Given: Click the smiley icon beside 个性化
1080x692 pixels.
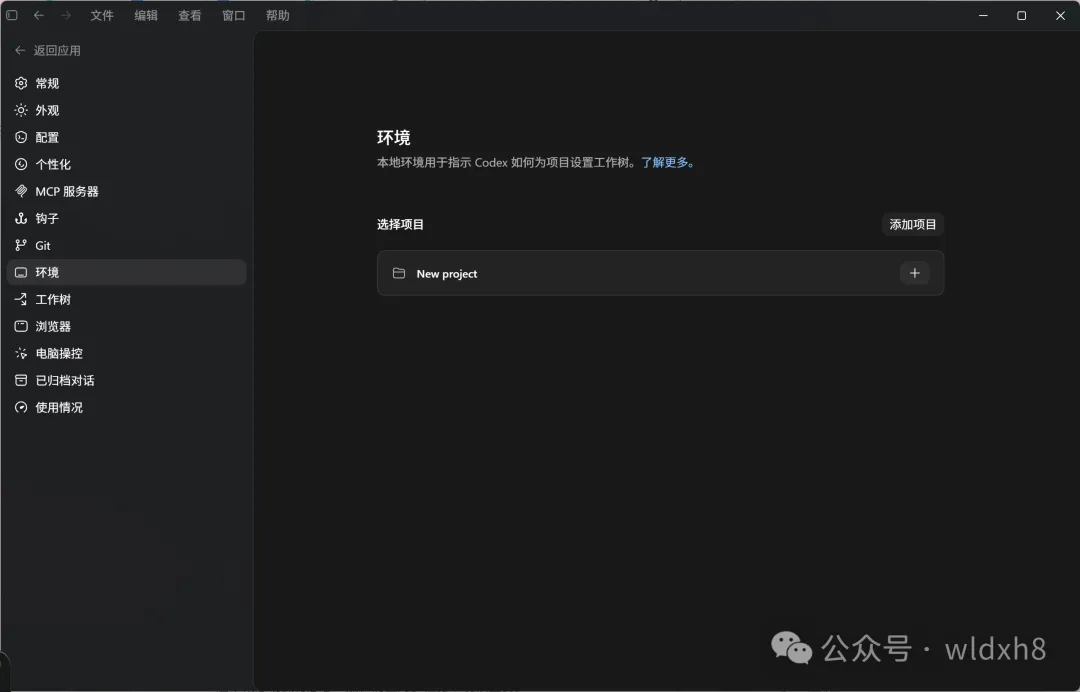Looking at the screenshot, I should tap(21, 164).
